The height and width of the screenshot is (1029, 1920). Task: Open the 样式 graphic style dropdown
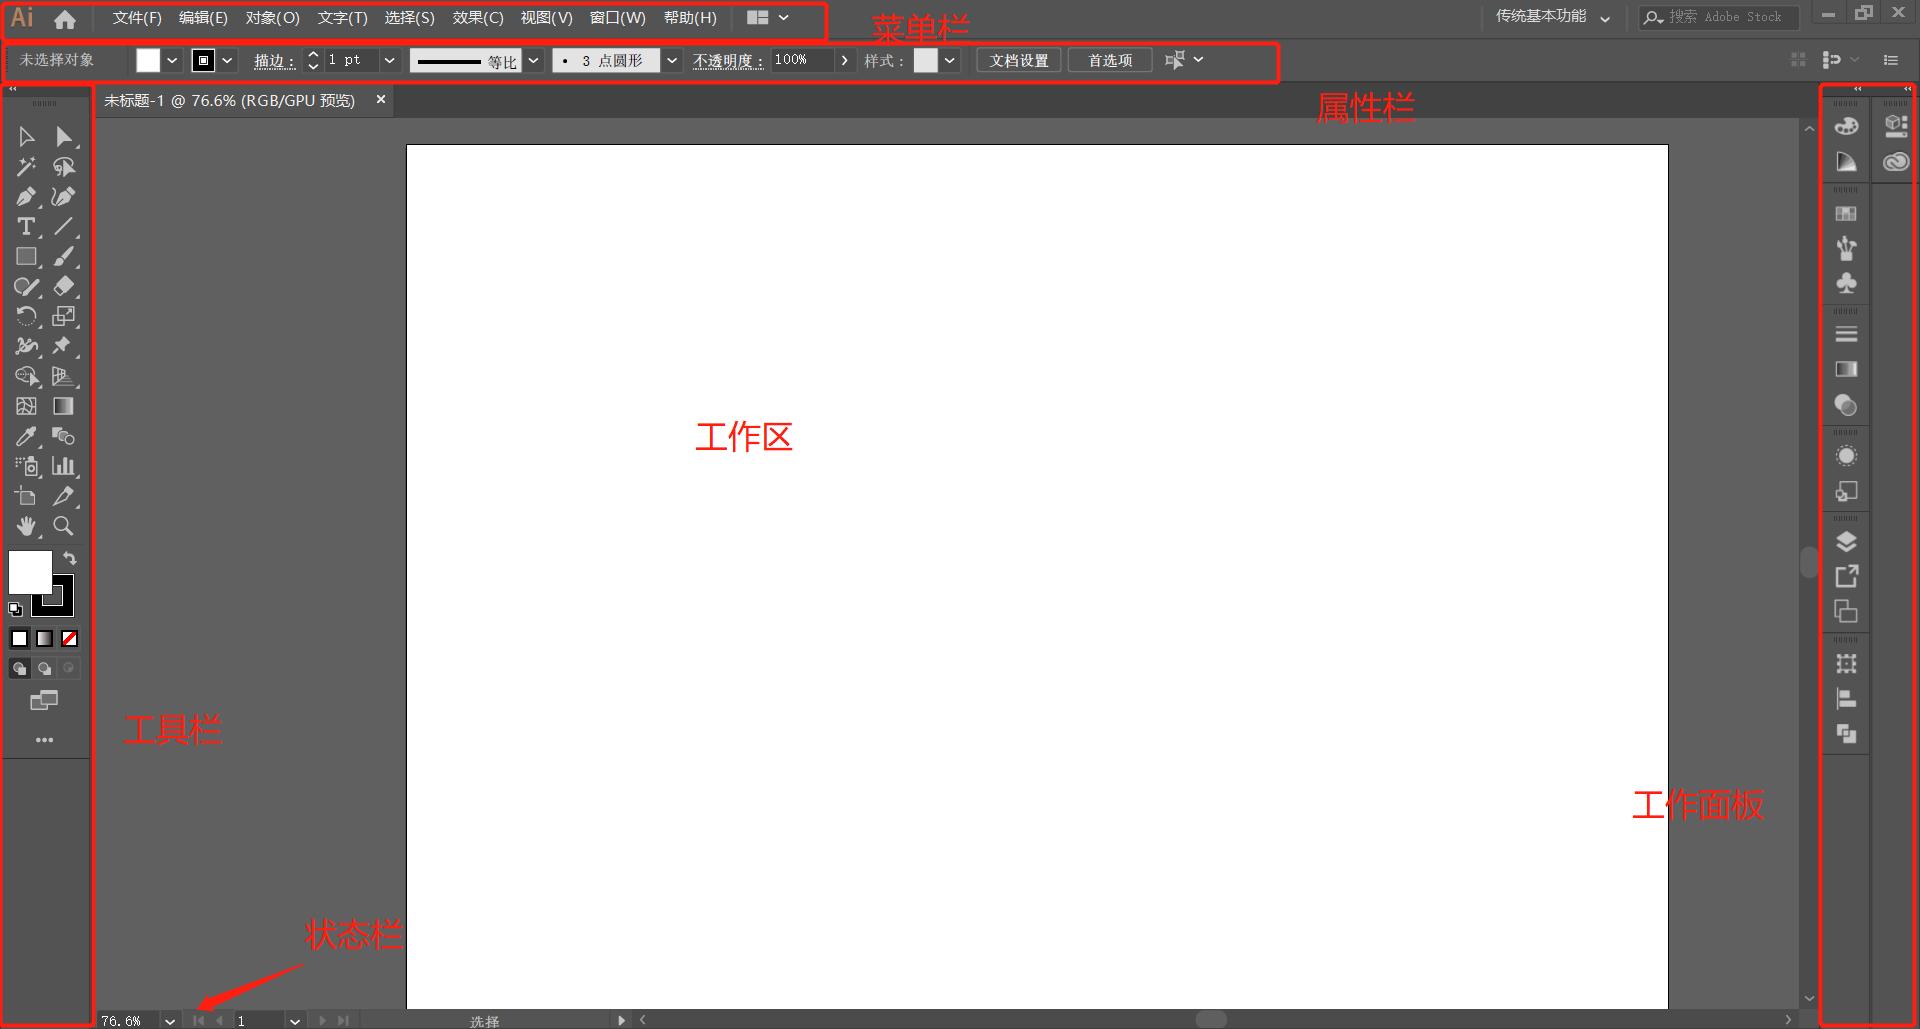tap(950, 61)
